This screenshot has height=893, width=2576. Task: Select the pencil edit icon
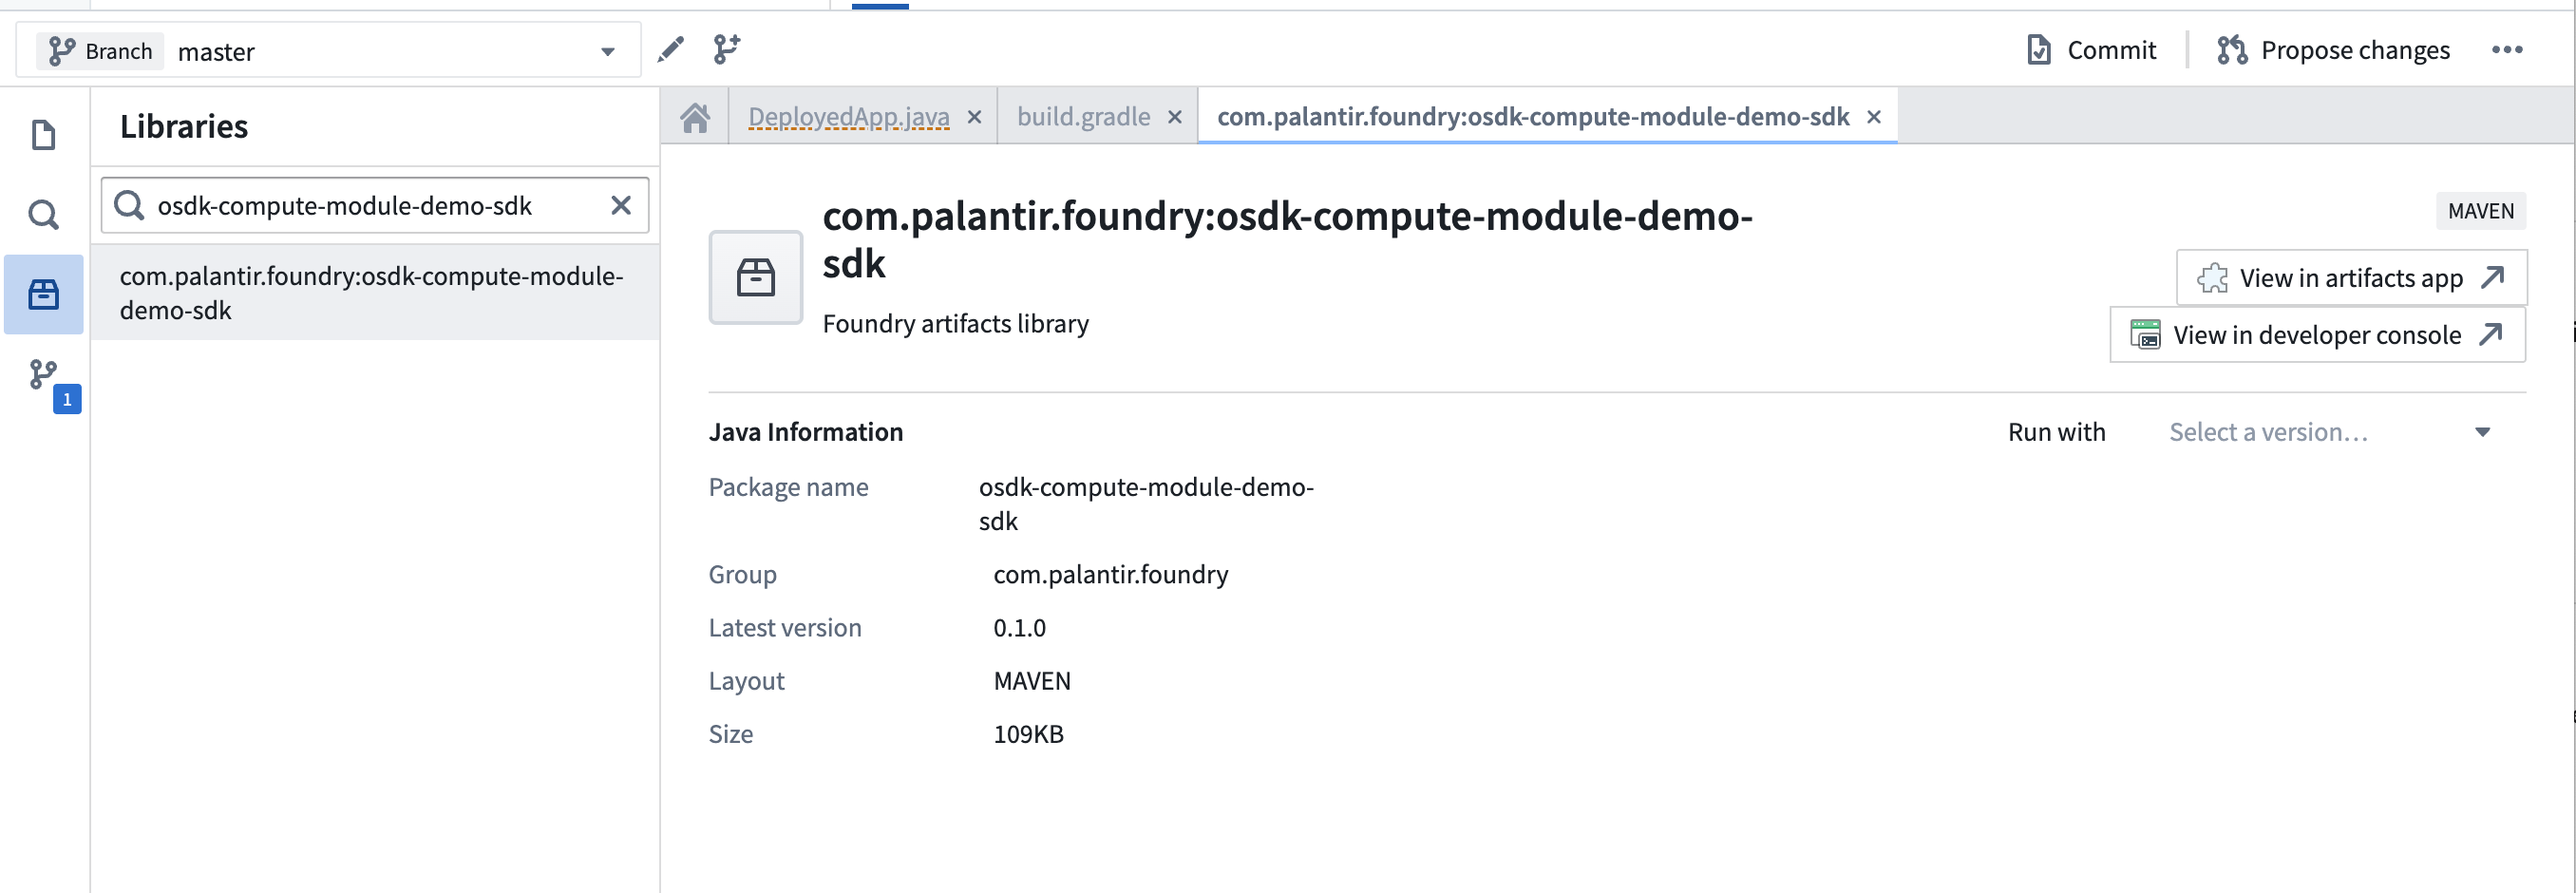coord(670,49)
